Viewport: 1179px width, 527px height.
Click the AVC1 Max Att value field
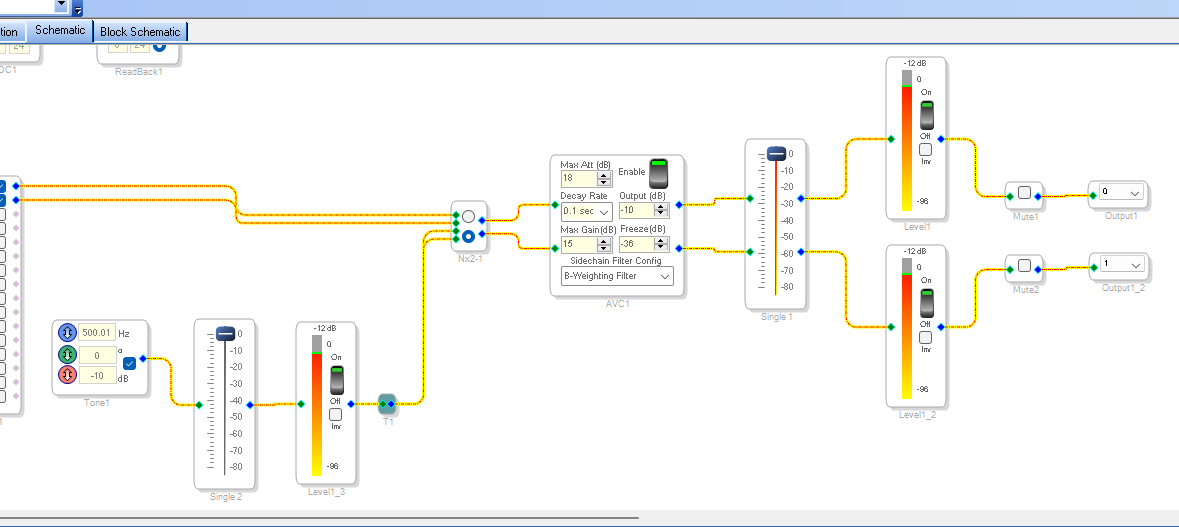(x=579, y=179)
